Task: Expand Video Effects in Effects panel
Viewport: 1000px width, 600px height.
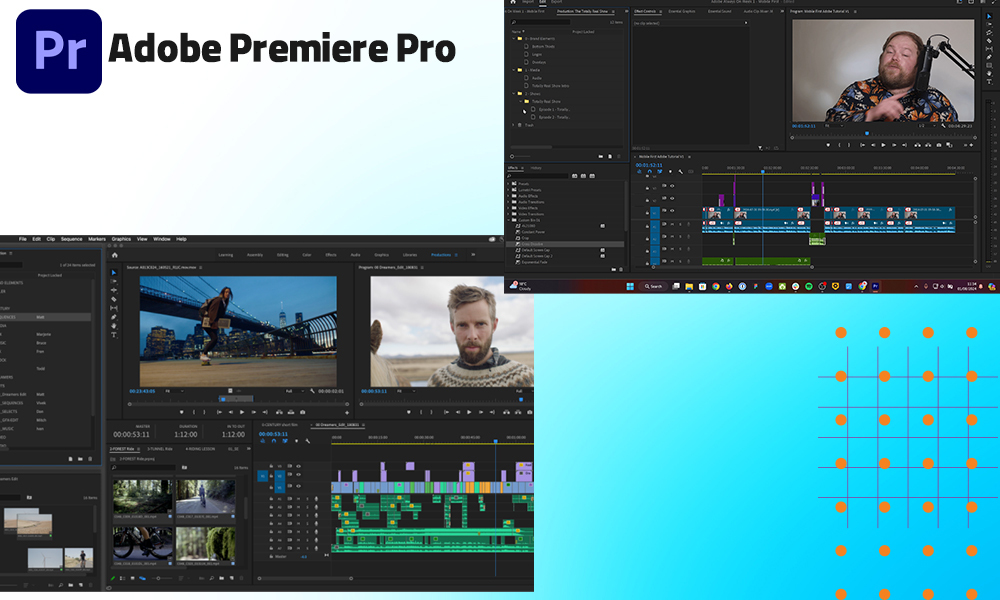Action: pos(509,208)
